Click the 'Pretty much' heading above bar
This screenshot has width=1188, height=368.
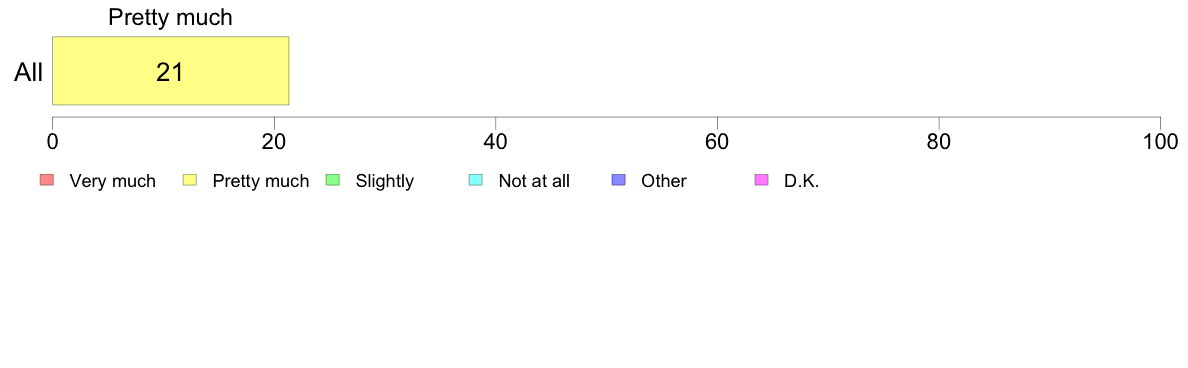[170, 18]
